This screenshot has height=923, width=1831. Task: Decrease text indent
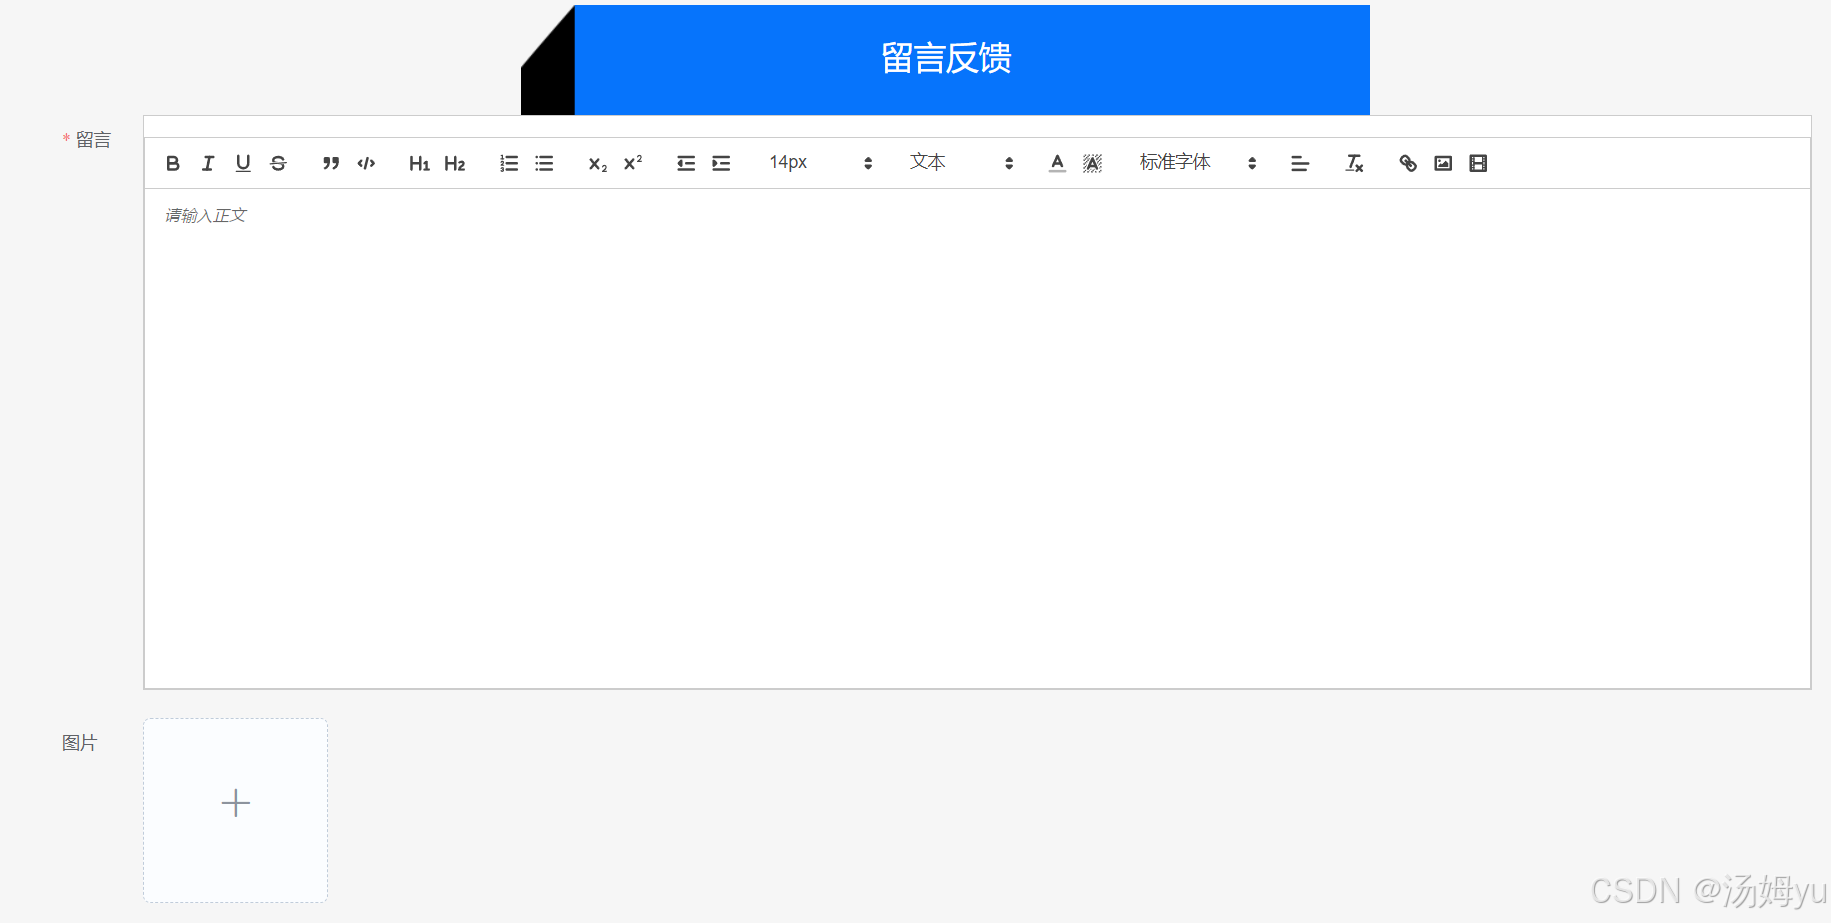click(686, 163)
